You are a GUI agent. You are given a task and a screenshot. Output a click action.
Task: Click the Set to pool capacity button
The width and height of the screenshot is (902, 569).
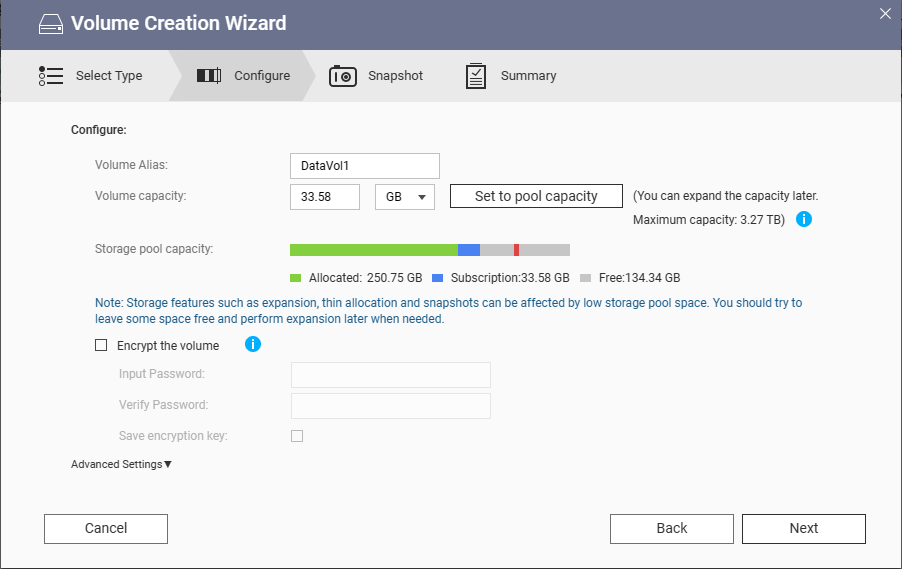pos(536,196)
